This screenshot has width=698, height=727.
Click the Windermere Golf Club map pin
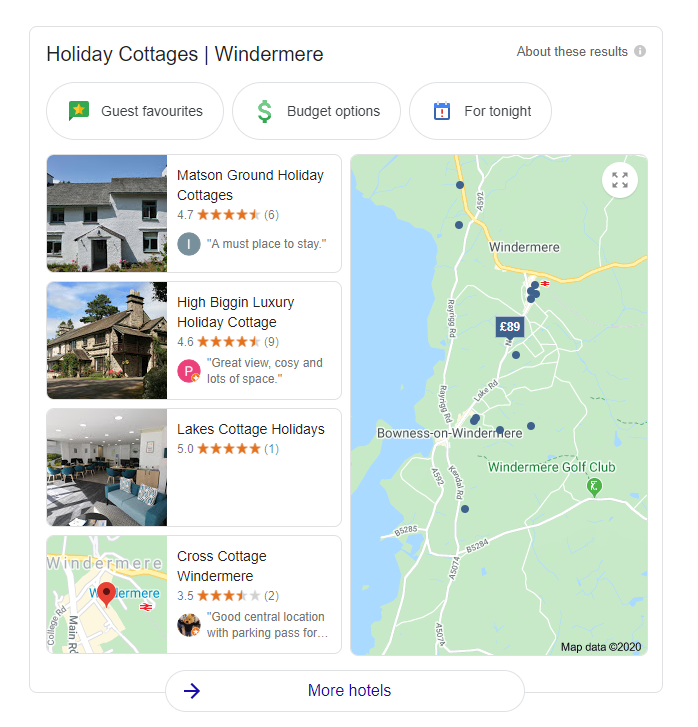pyautogui.click(x=594, y=488)
